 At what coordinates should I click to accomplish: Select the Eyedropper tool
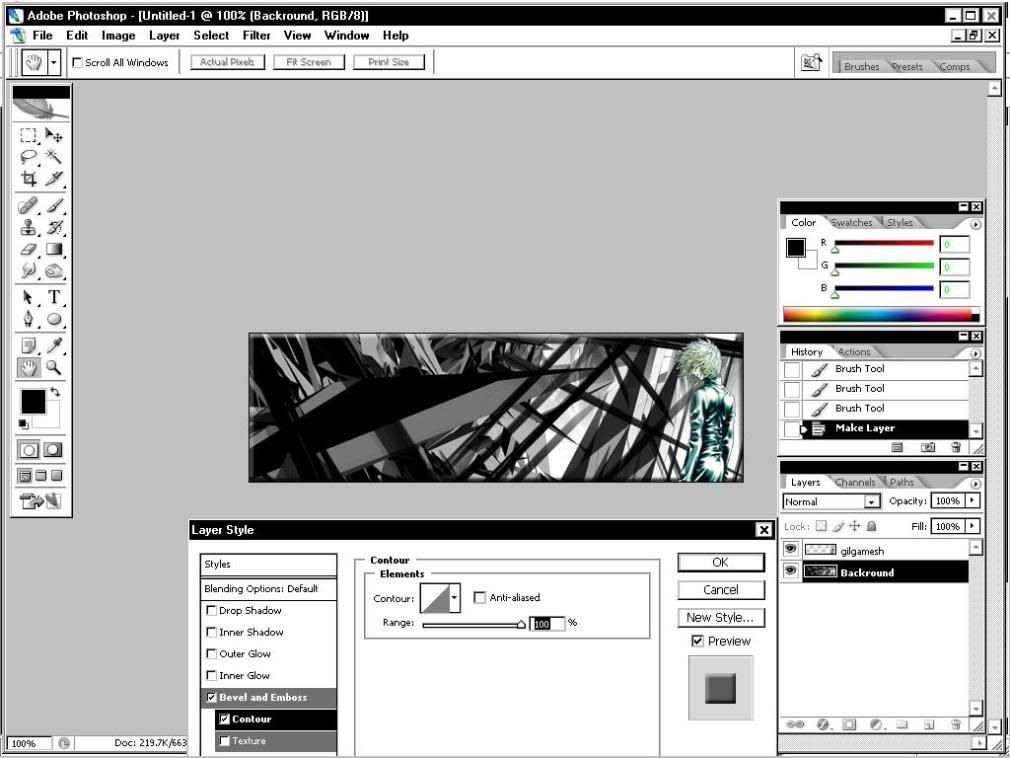tap(54, 346)
